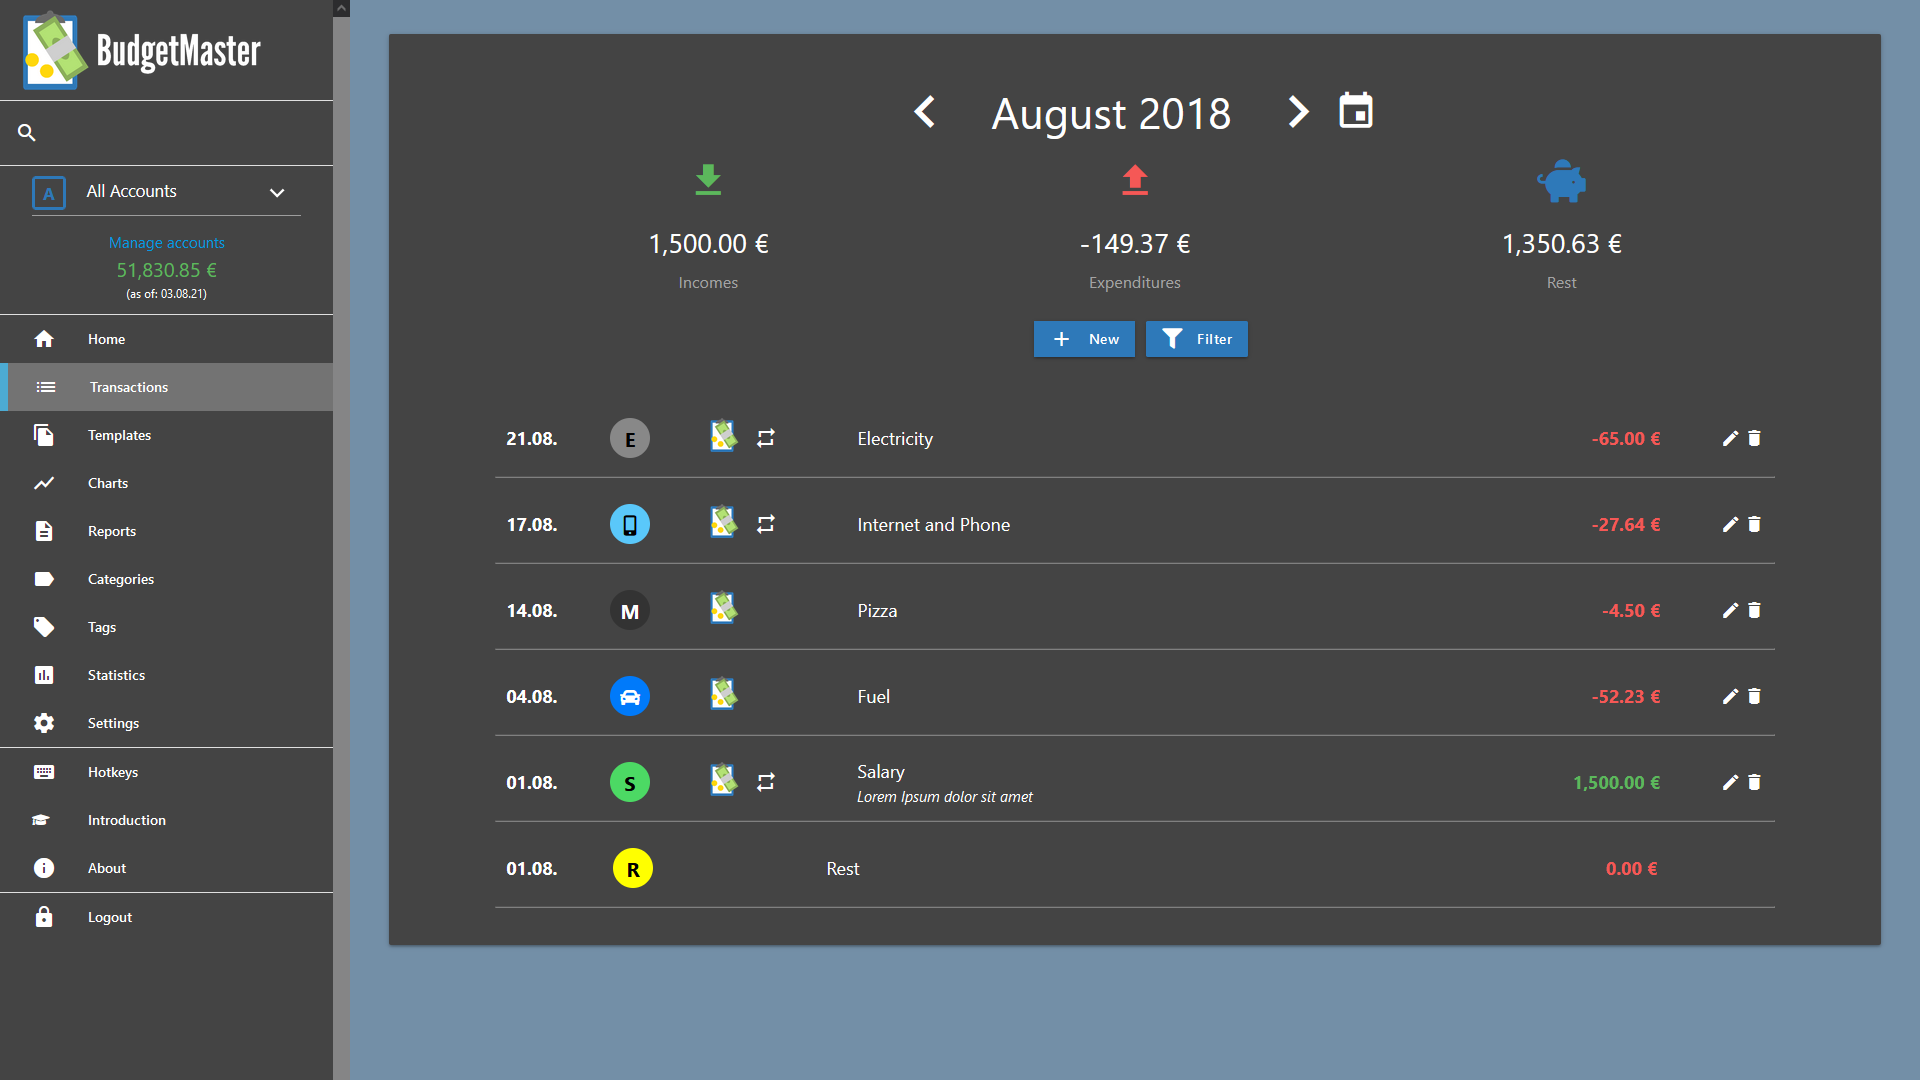Edit the Electricity transaction

(1730, 439)
